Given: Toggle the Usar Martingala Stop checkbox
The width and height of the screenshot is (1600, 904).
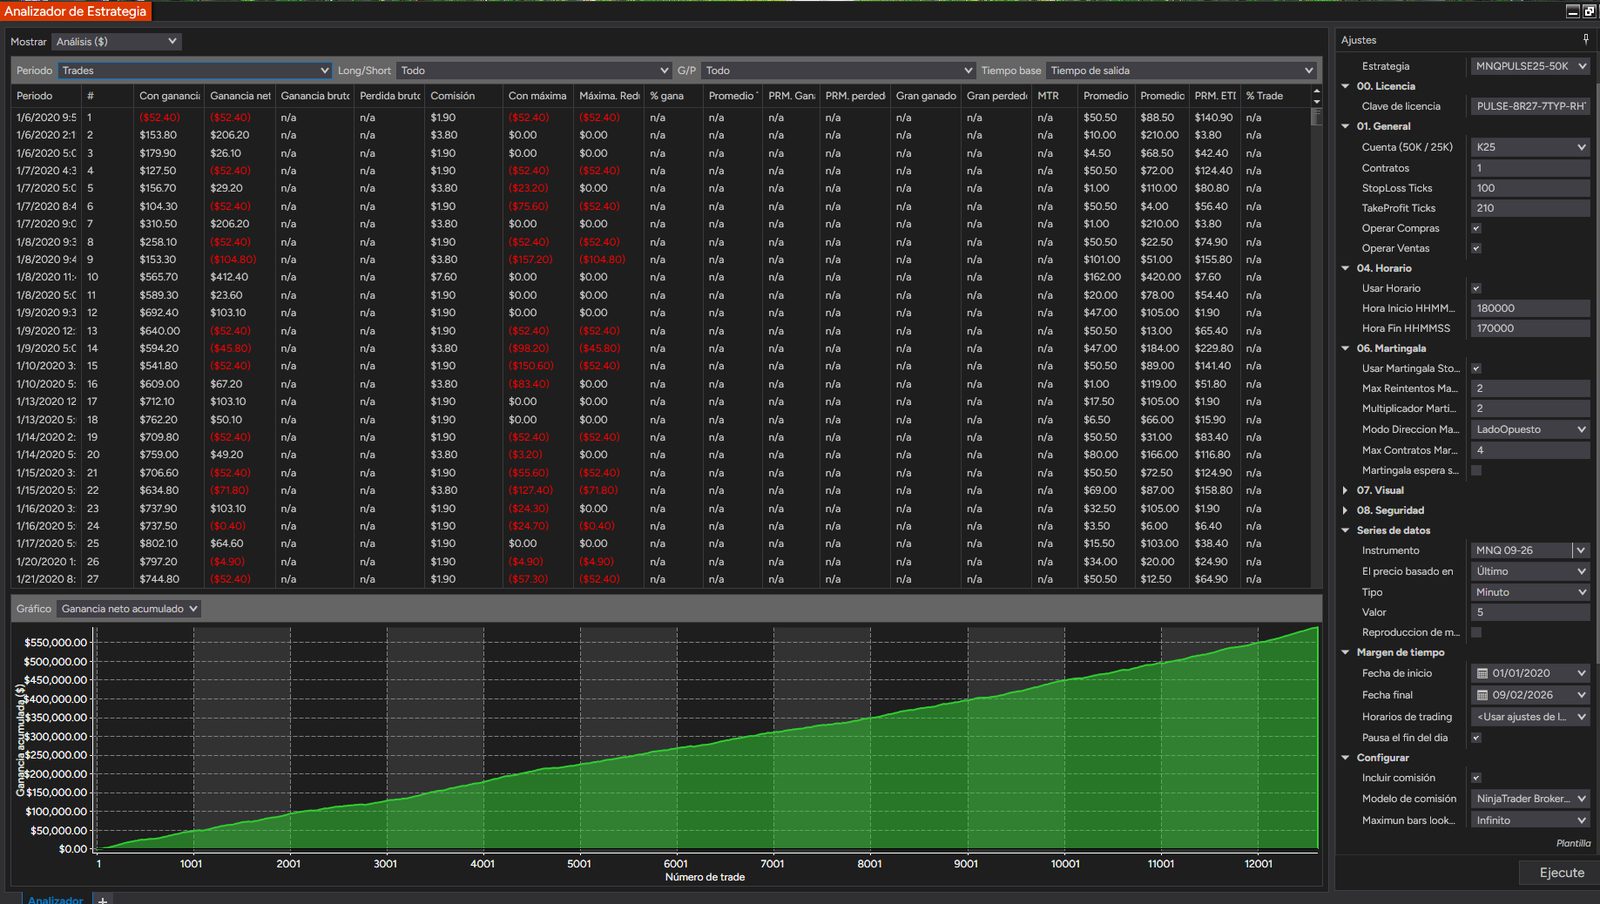Looking at the screenshot, I should (1476, 368).
